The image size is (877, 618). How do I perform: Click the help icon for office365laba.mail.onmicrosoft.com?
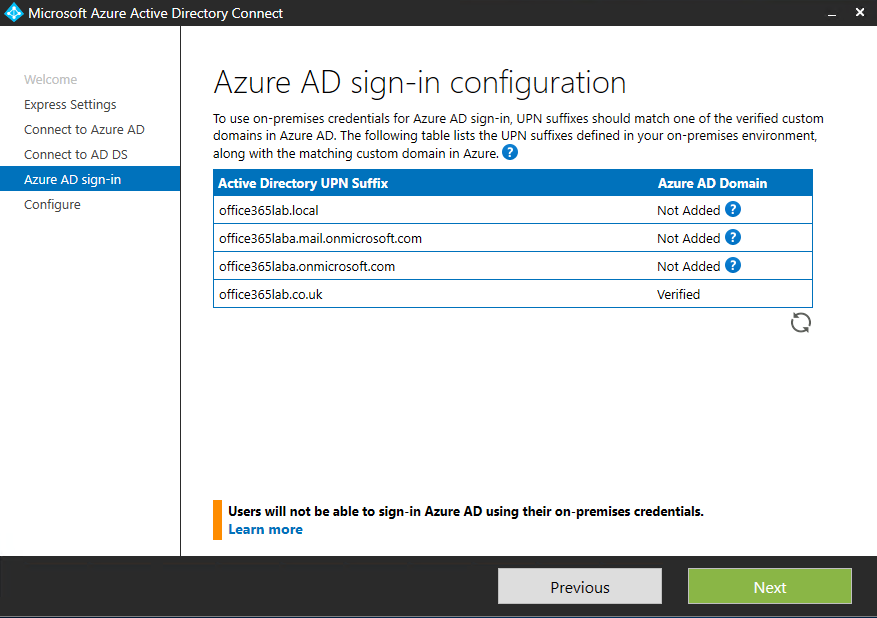tap(733, 238)
